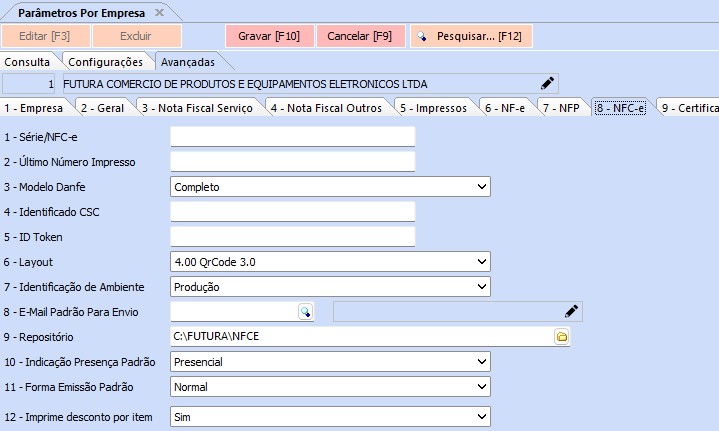Open Forma Emissão Padrão dropdown

click(x=481, y=386)
